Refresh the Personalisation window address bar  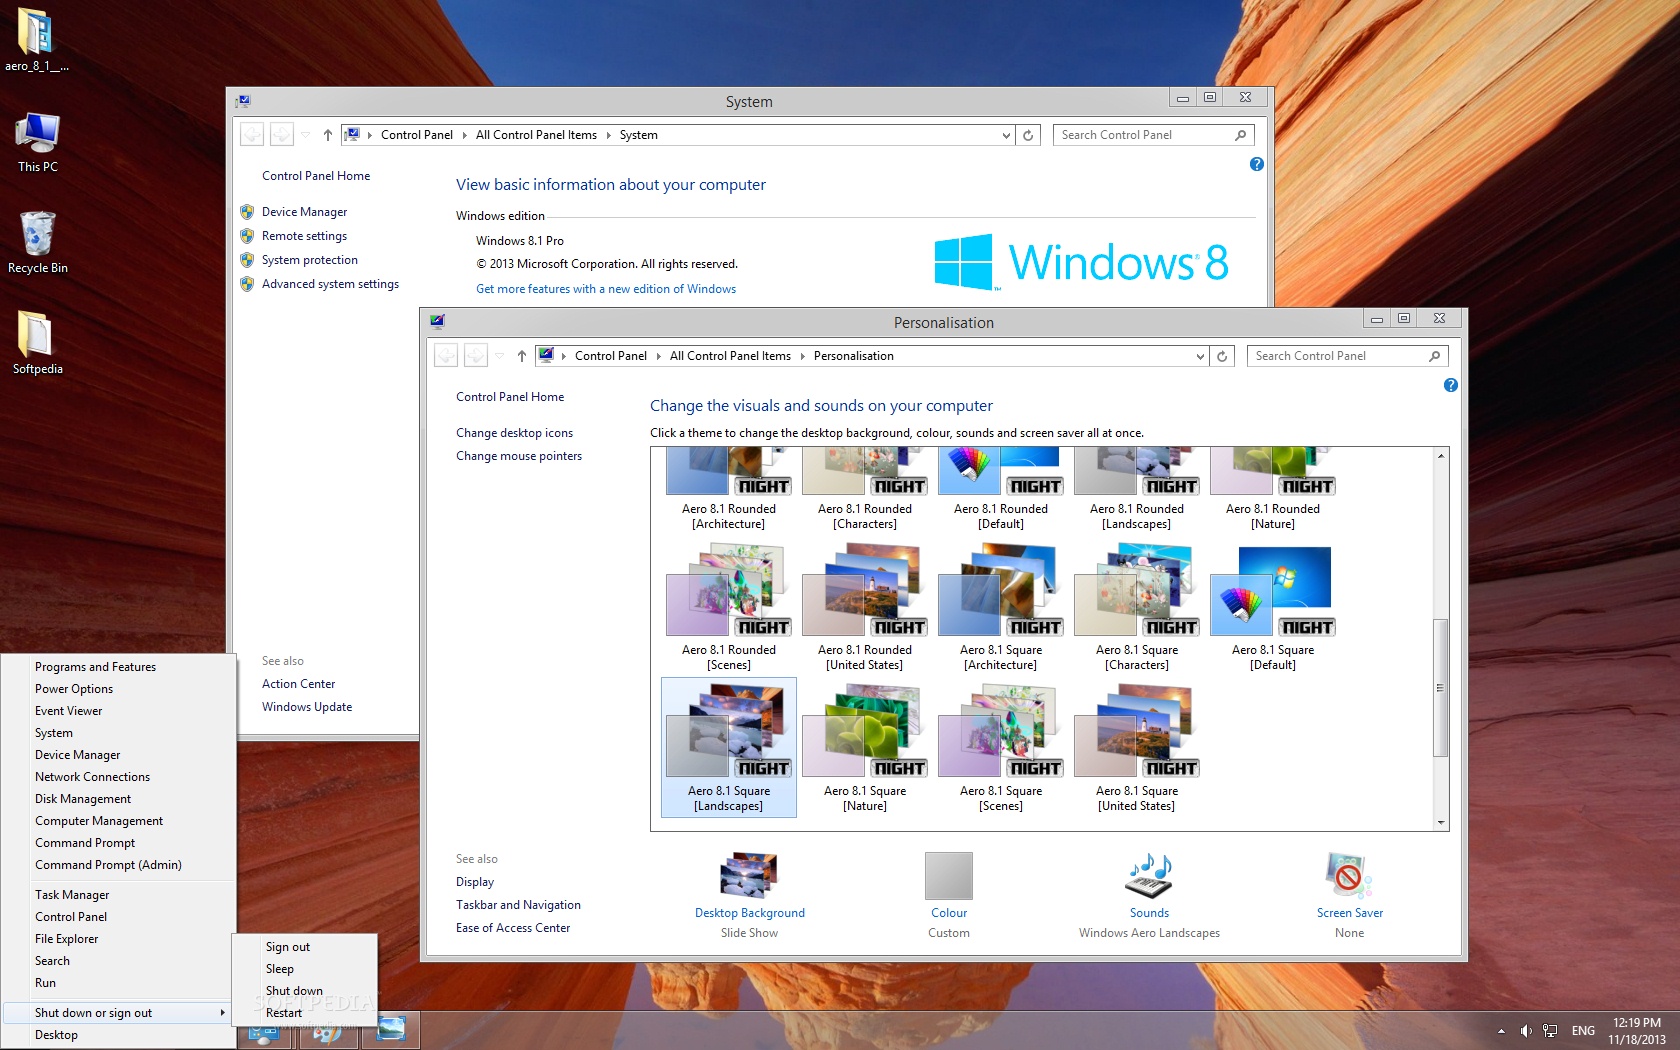[1222, 356]
